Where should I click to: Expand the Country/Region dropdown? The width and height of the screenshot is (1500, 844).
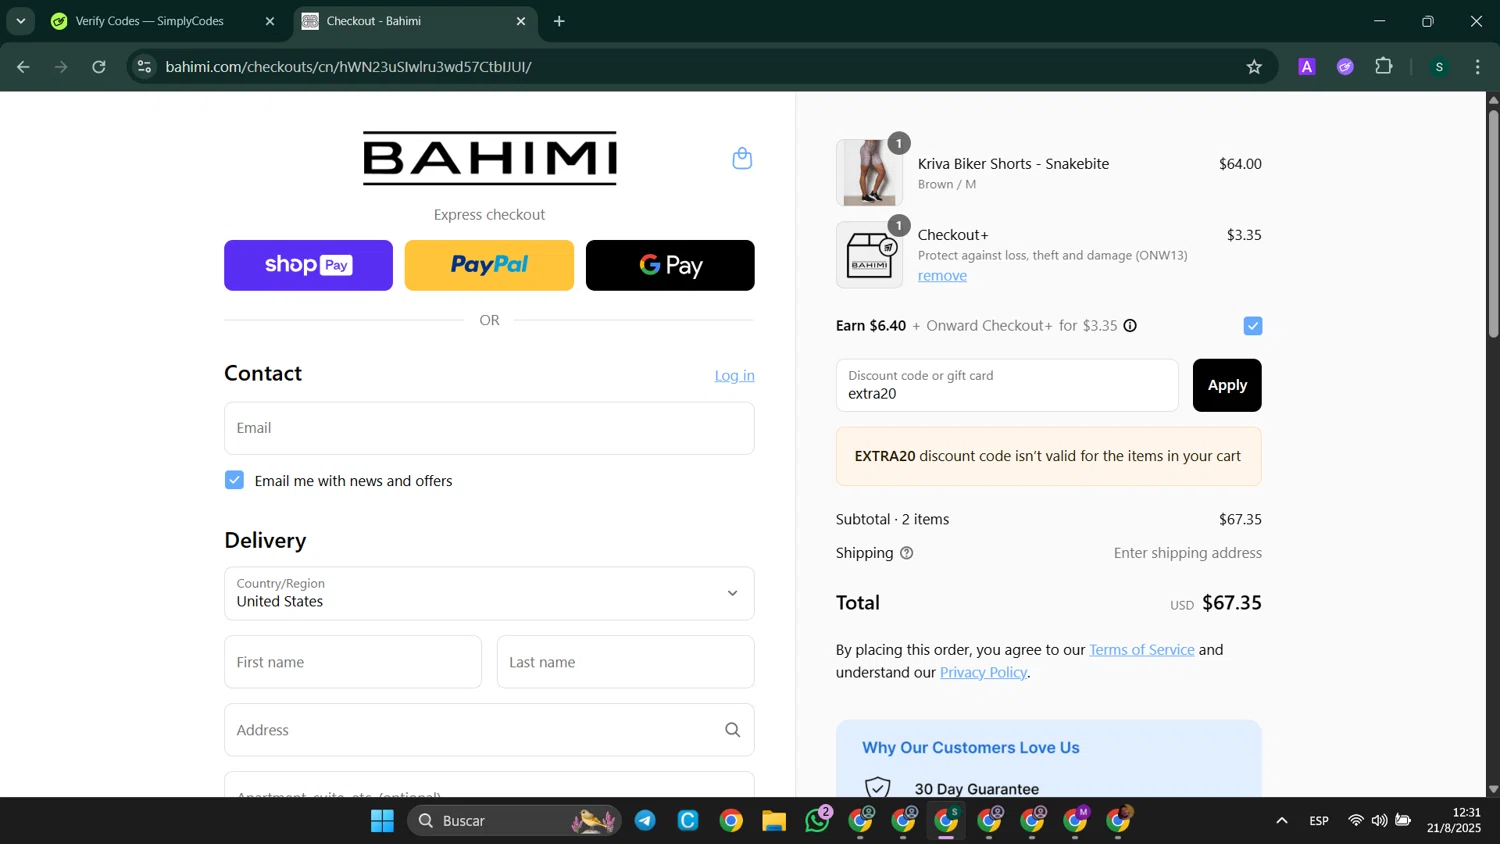[489, 594]
